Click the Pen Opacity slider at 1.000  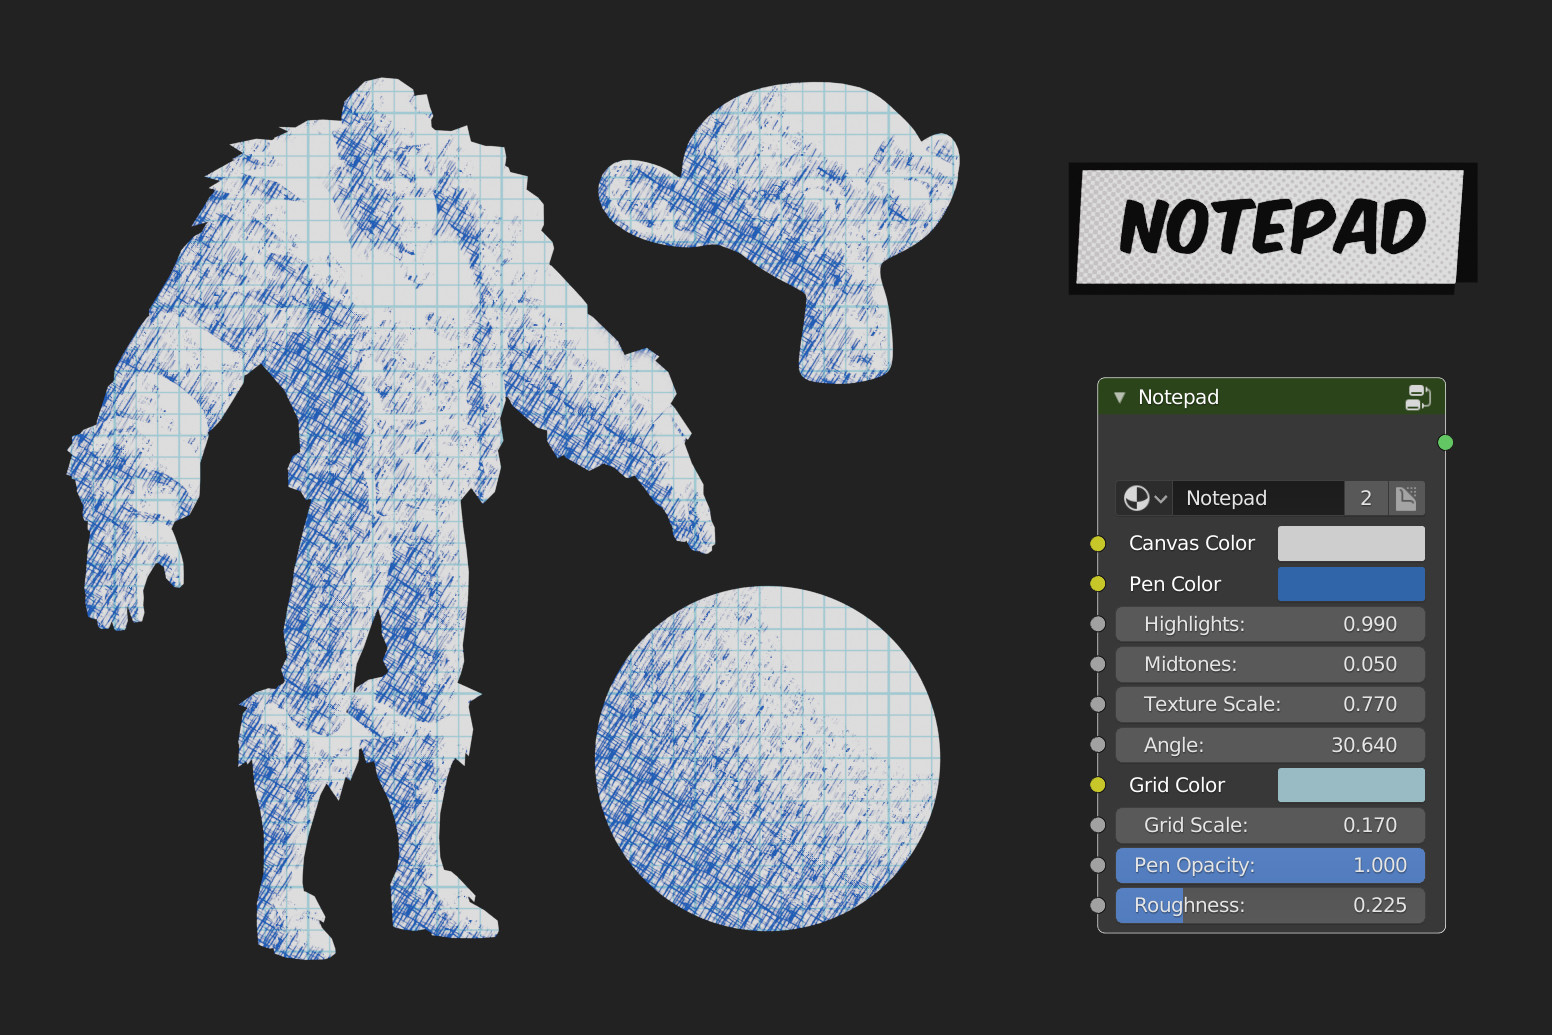1270,865
